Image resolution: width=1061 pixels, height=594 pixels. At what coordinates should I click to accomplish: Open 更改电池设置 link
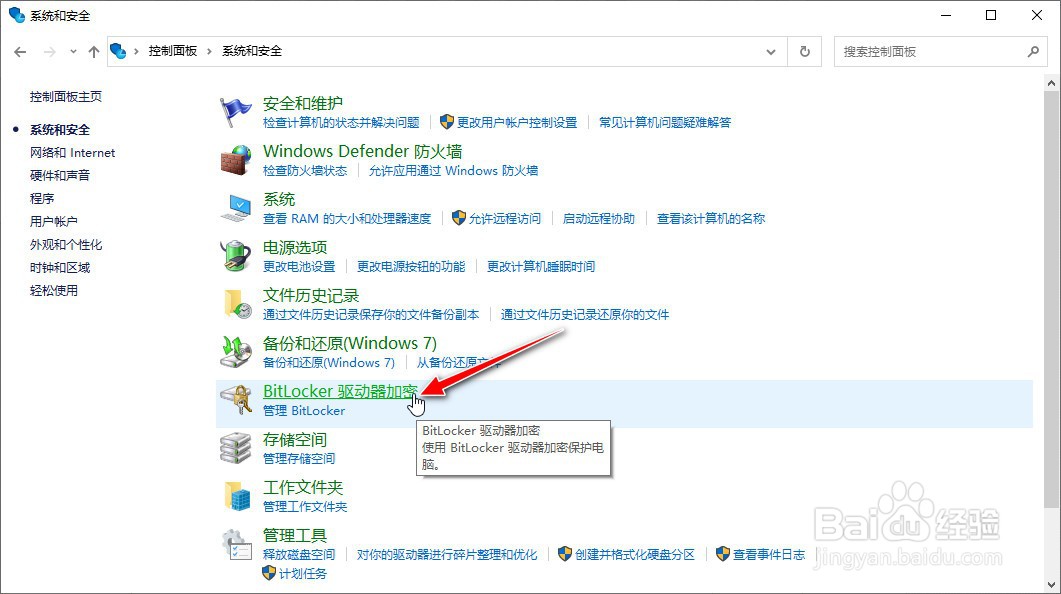tap(298, 267)
